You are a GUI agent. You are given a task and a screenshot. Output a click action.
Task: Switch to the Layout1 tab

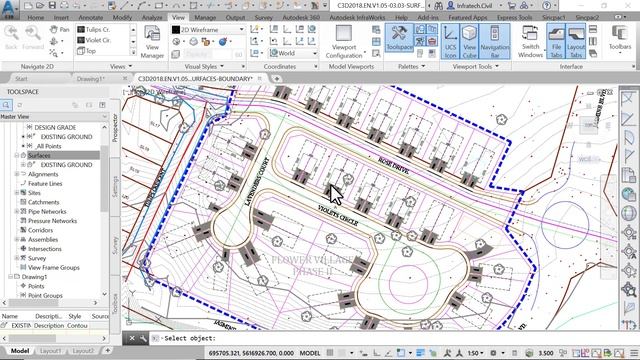(x=50, y=351)
